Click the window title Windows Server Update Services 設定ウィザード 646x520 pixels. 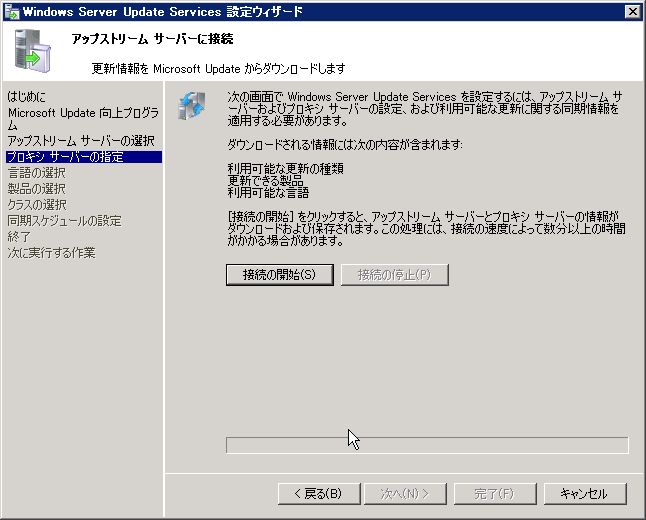click(163, 12)
